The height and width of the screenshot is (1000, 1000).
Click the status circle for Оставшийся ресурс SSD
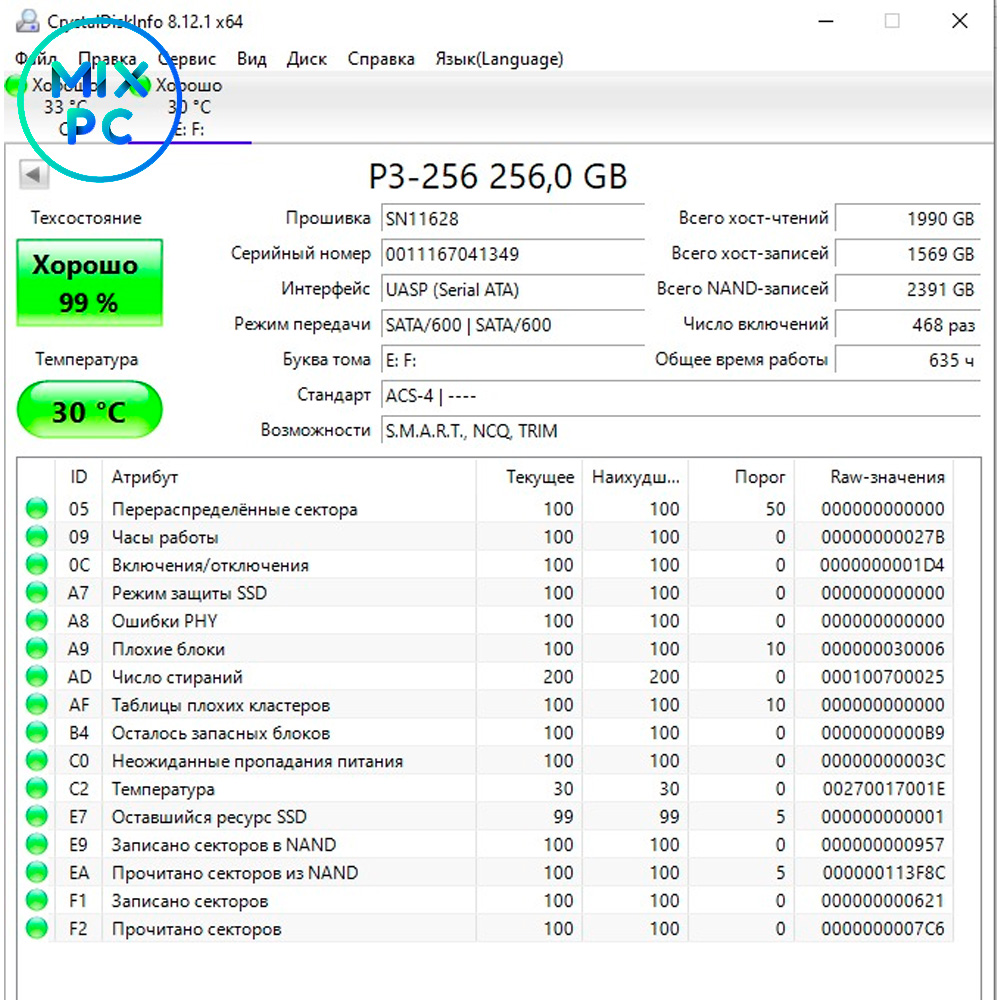coord(37,816)
